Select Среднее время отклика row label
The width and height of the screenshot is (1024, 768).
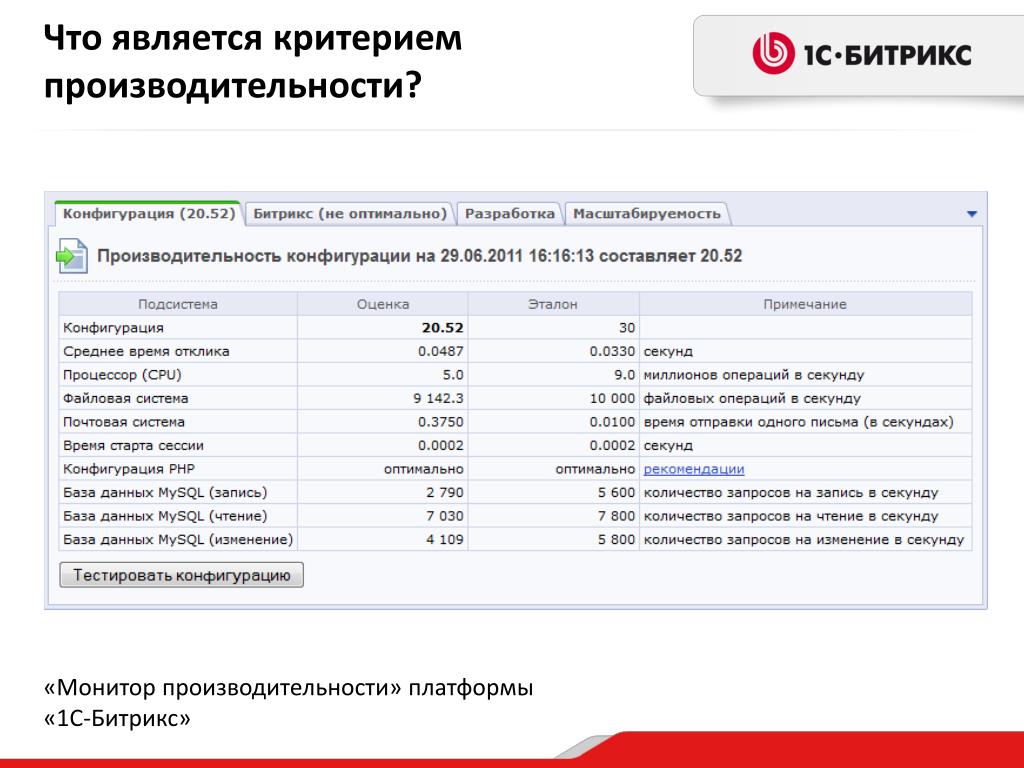coord(146,351)
